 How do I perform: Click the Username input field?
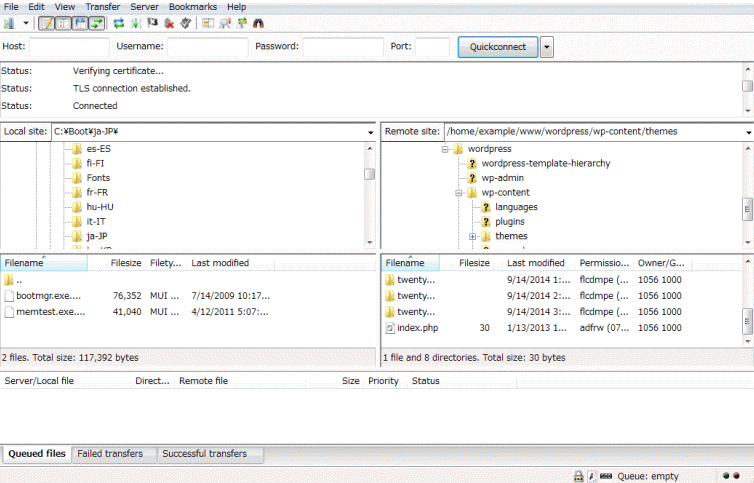coord(207,47)
